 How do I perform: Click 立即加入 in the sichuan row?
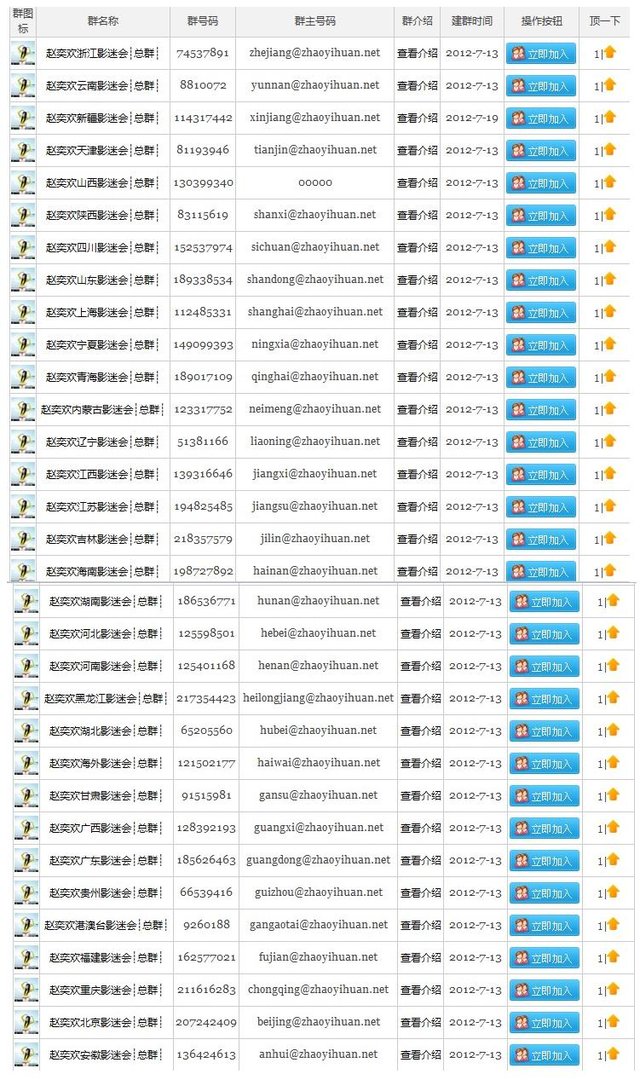[541, 248]
